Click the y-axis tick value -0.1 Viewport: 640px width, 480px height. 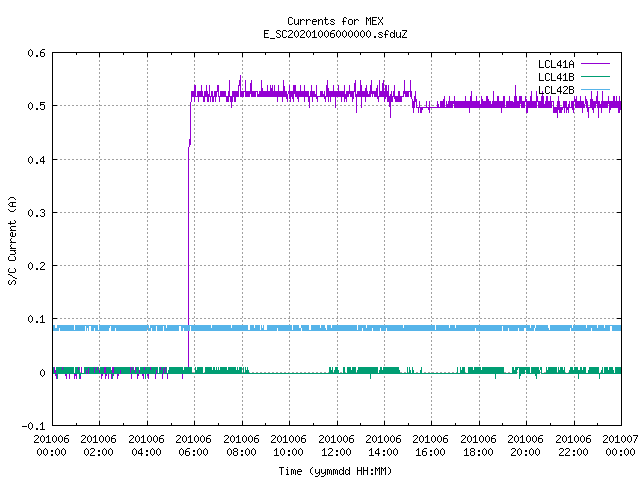click(x=33, y=426)
